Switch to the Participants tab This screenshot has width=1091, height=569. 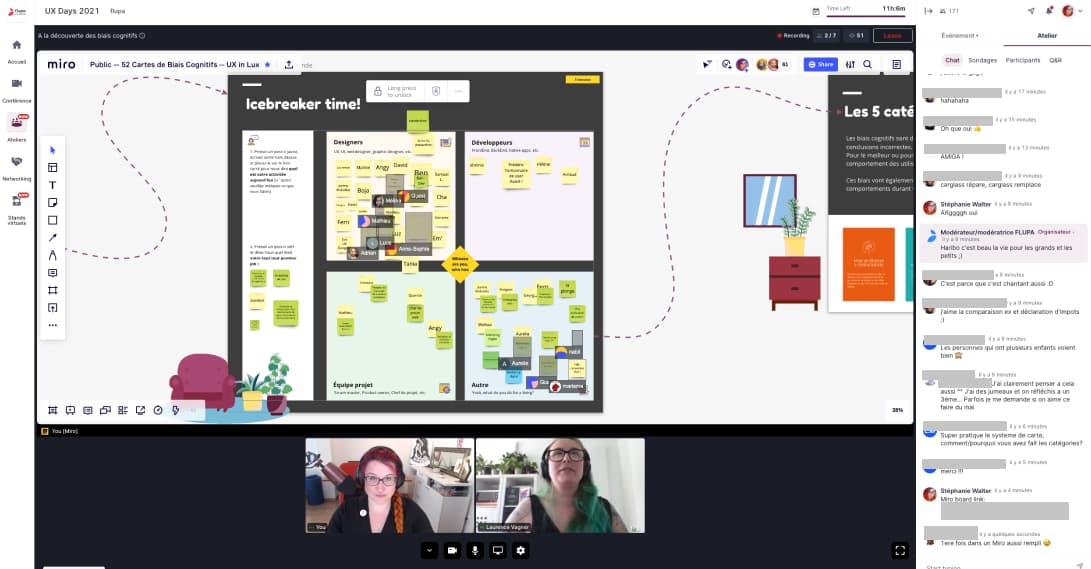(x=1022, y=60)
